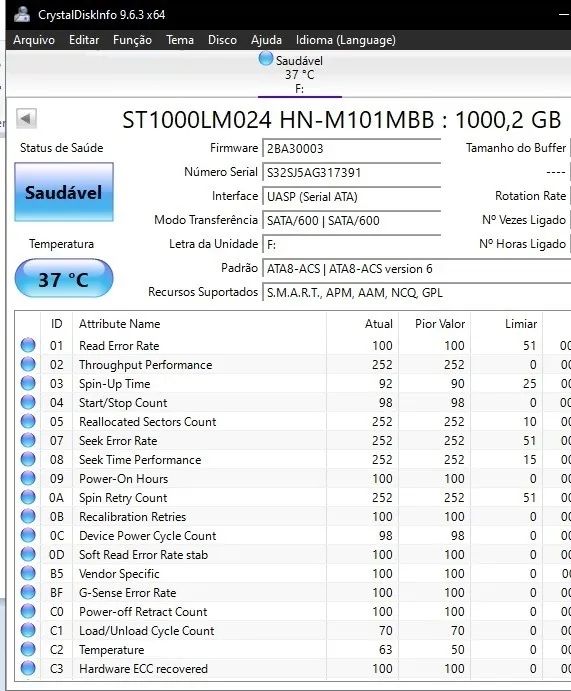Image resolution: width=571 pixels, height=691 pixels.
Task: Click the Saudável health status button
Action: 64,192
